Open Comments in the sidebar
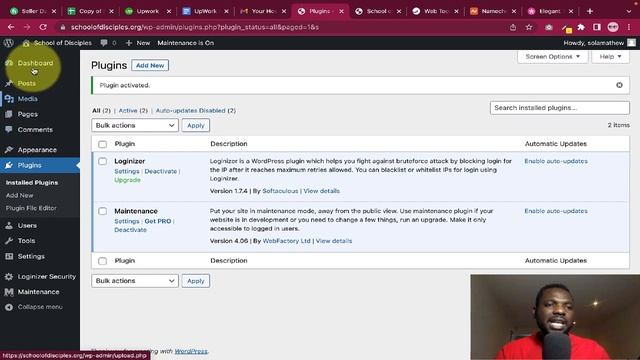Screen dimensions: 640x360 coord(35,130)
